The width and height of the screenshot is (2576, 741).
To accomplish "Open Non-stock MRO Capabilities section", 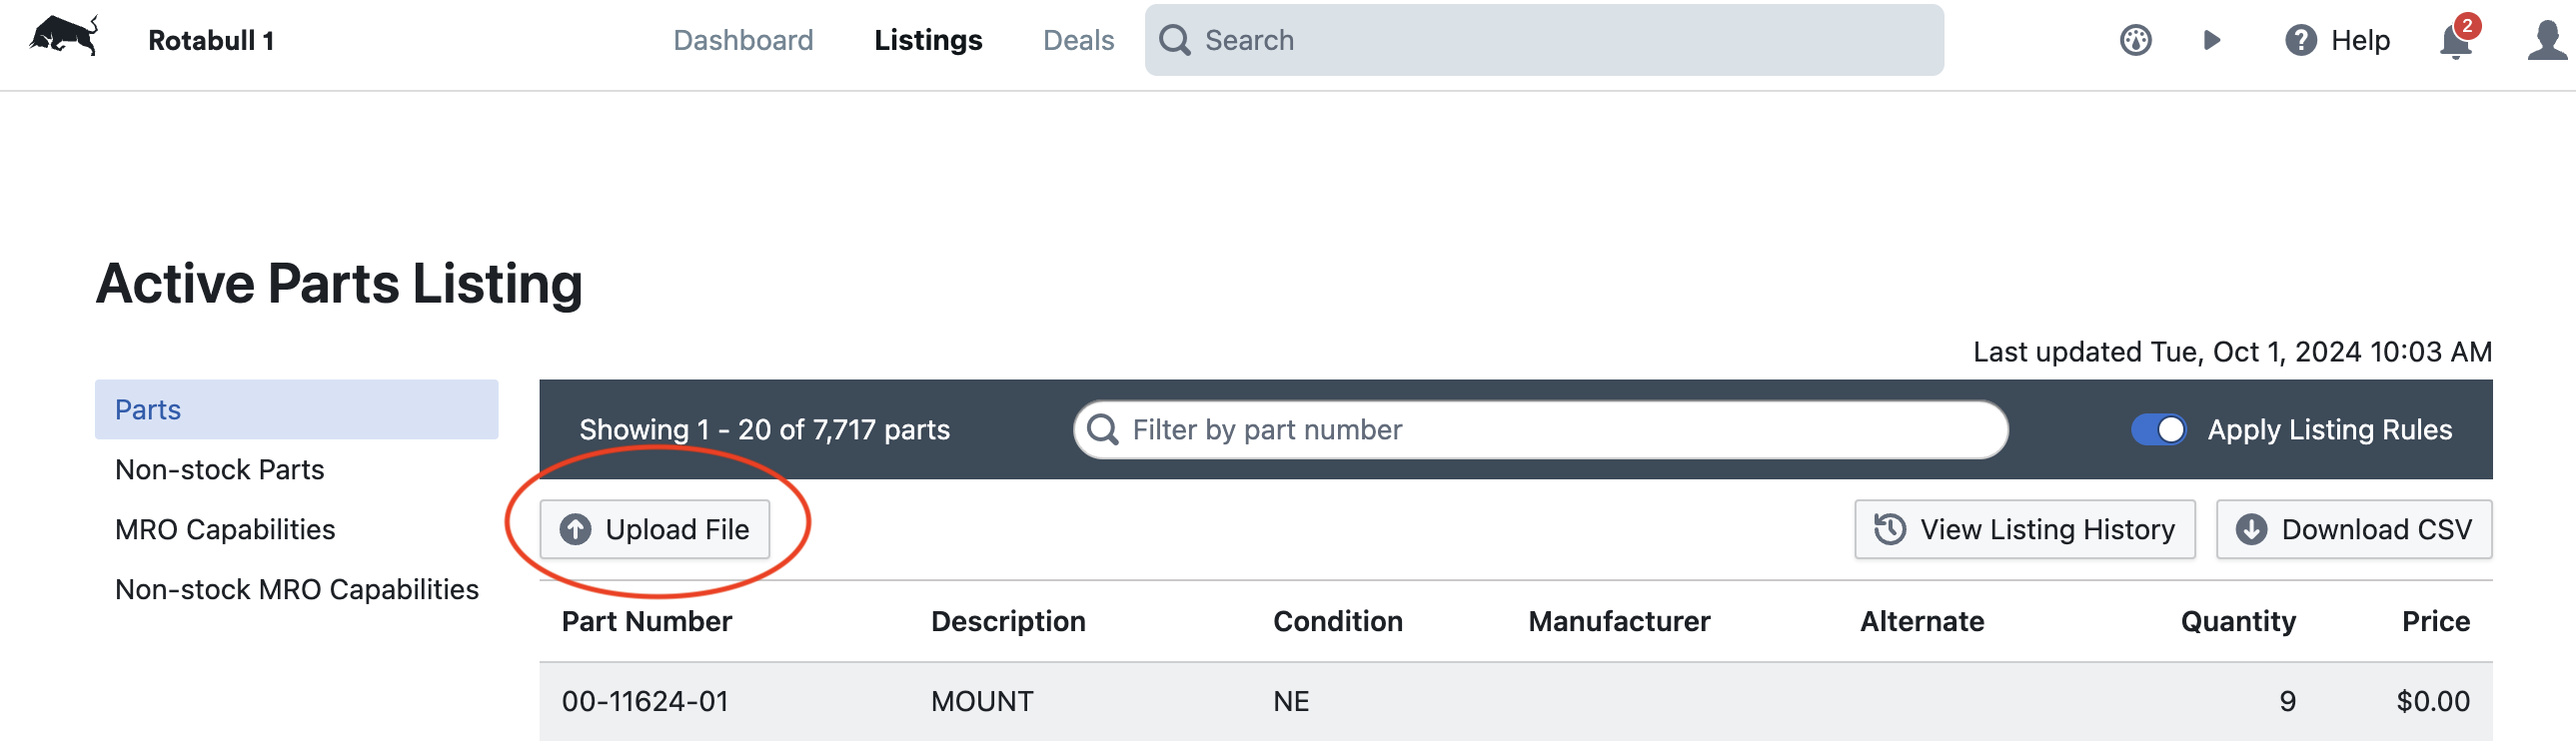I will click(296, 590).
